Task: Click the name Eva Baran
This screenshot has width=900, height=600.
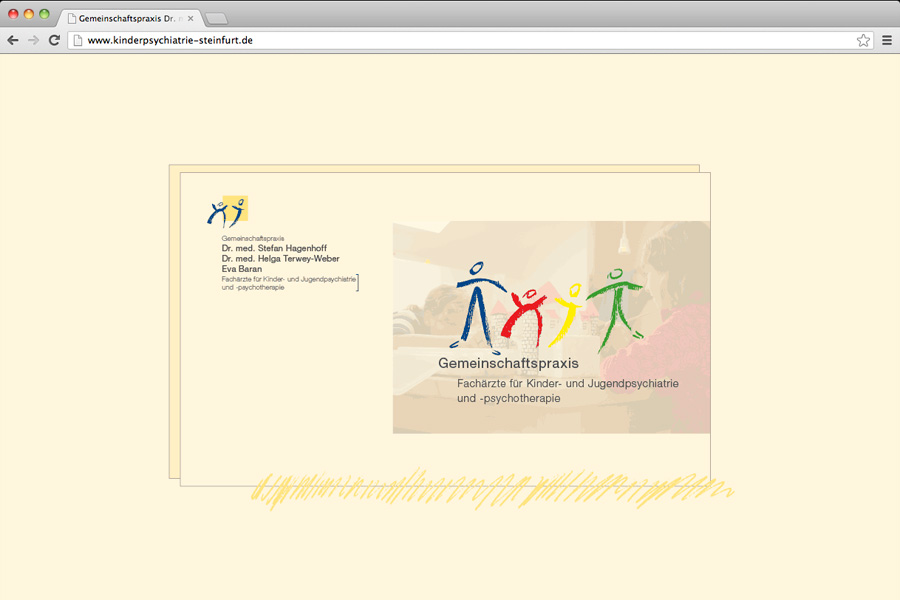Action: tap(242, 268)
